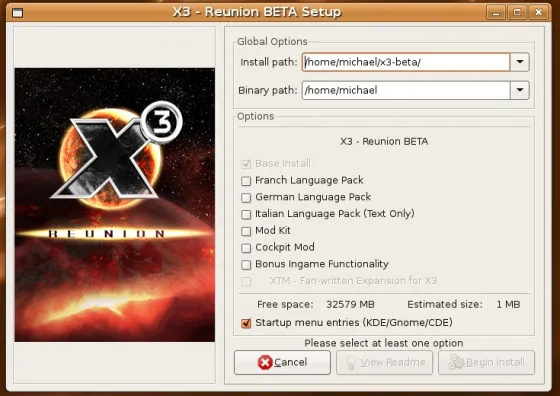Click the gears icon on Begin Install
This screenshot has width=560, height=396.
457,362
